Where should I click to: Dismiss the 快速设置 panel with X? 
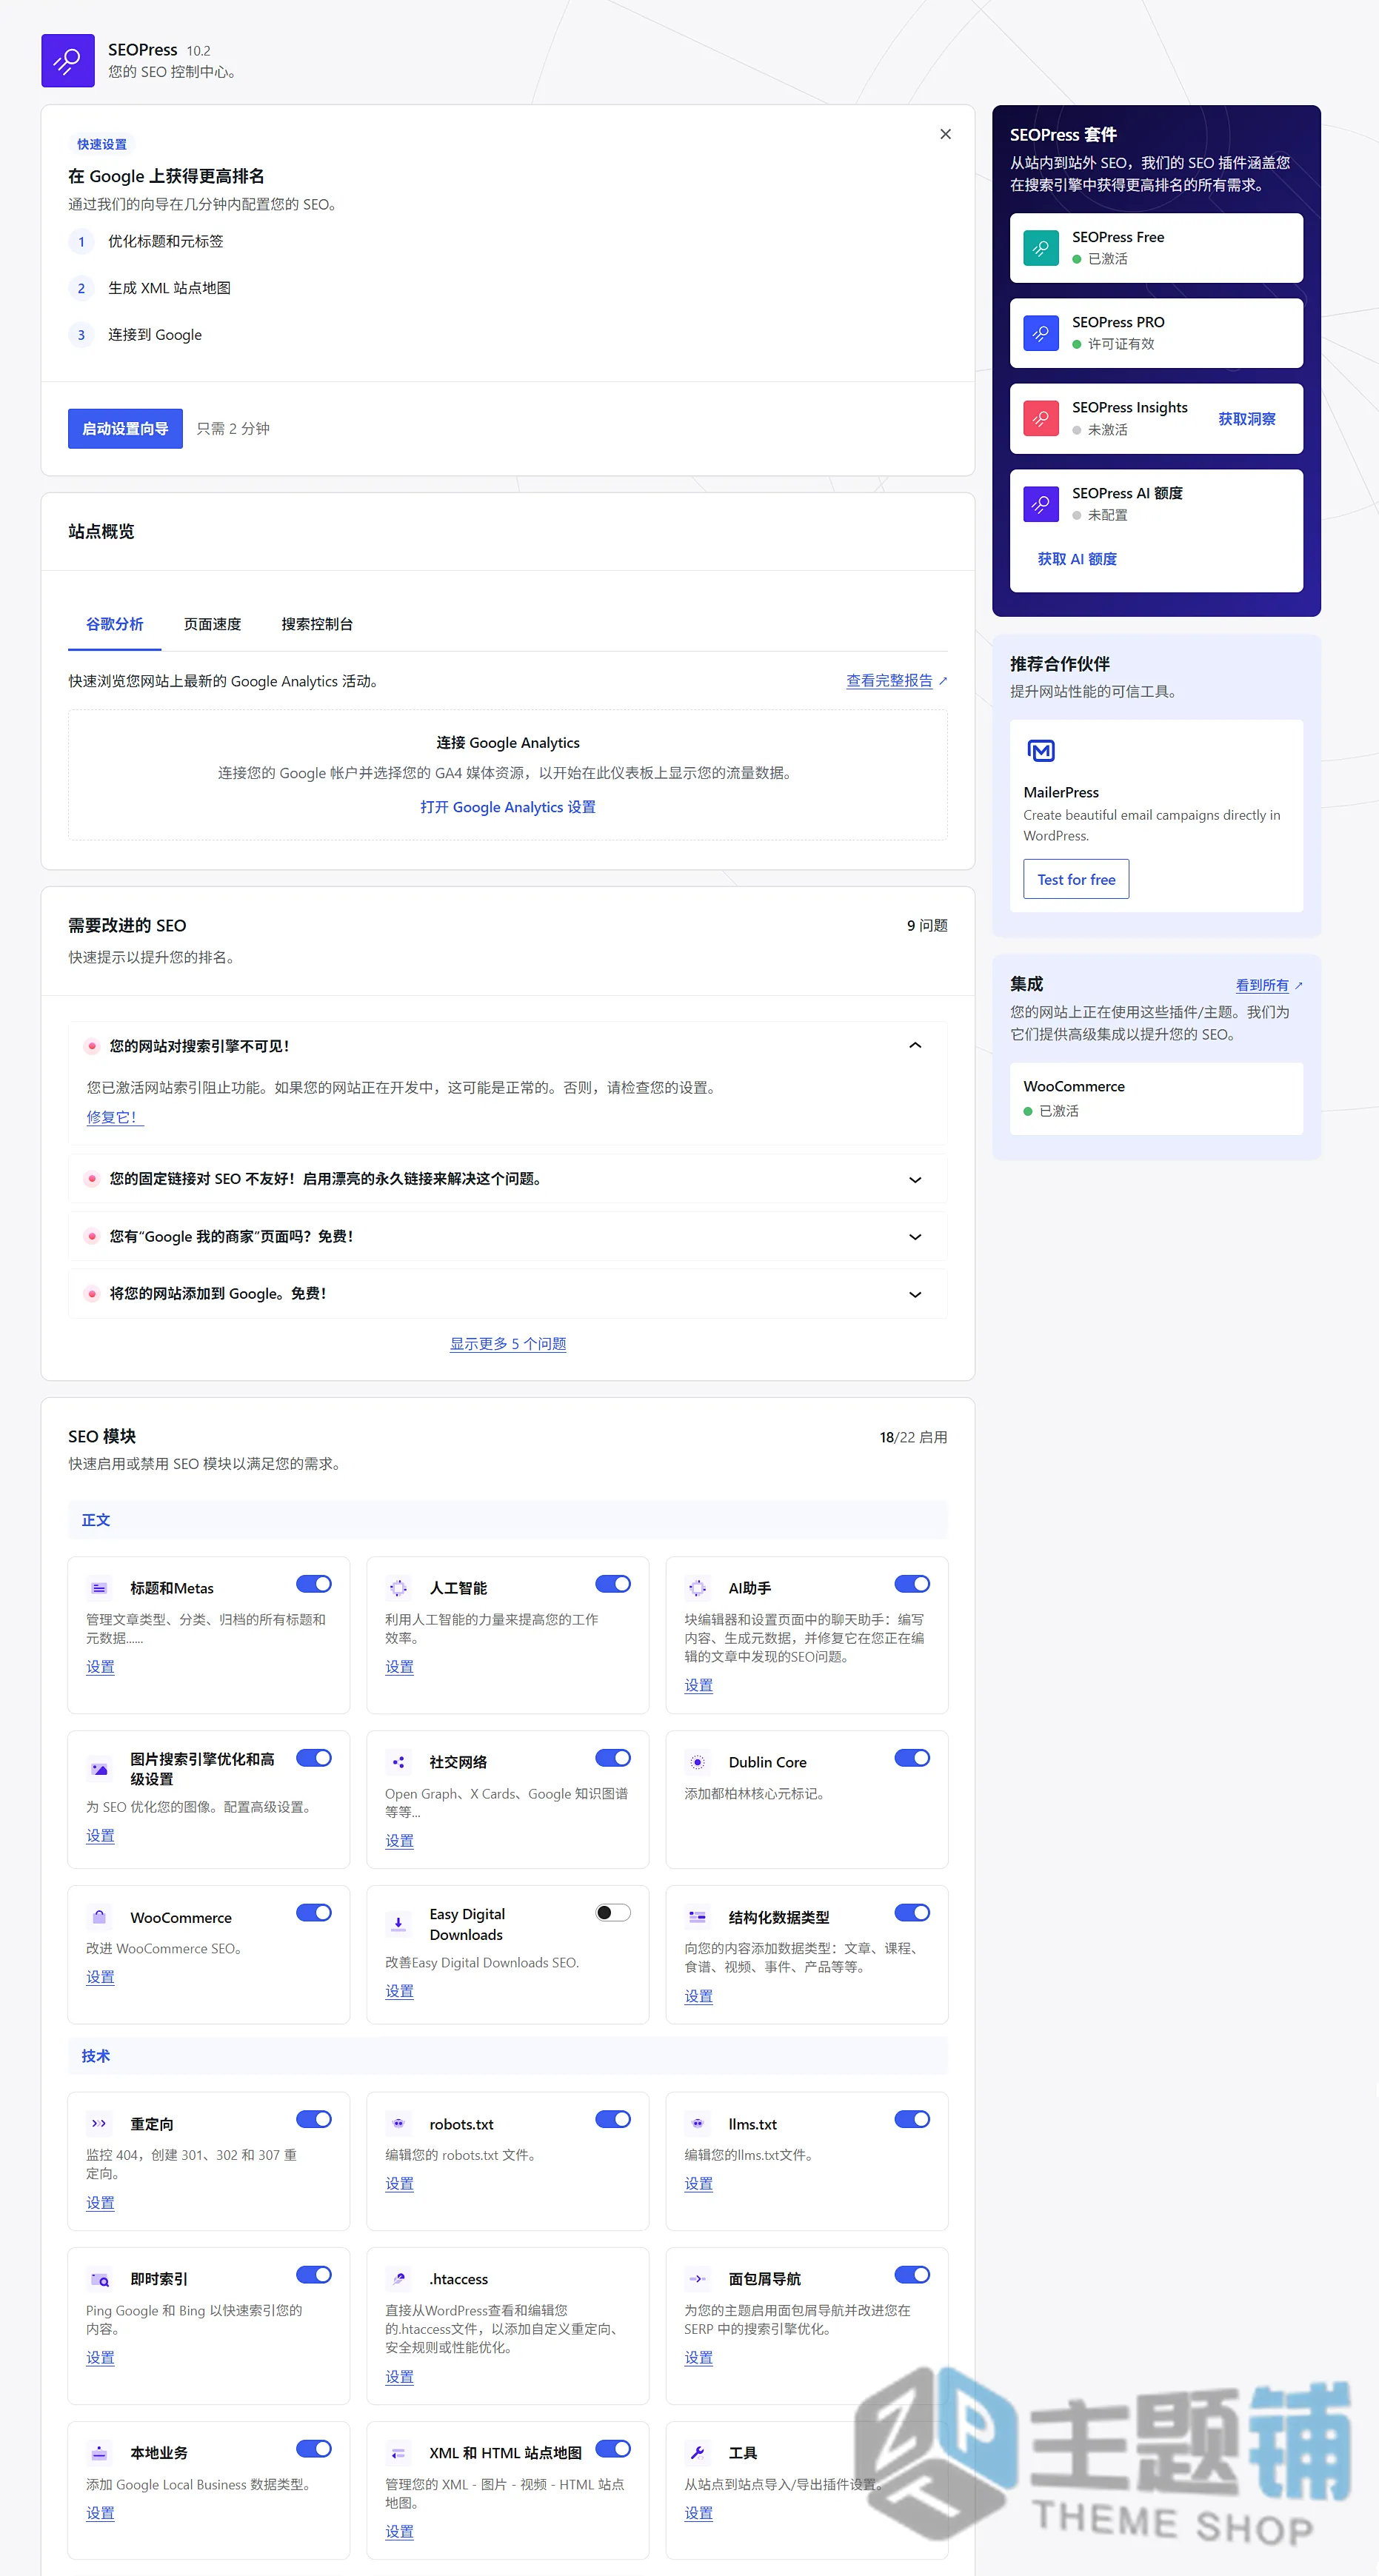point(945,134)
